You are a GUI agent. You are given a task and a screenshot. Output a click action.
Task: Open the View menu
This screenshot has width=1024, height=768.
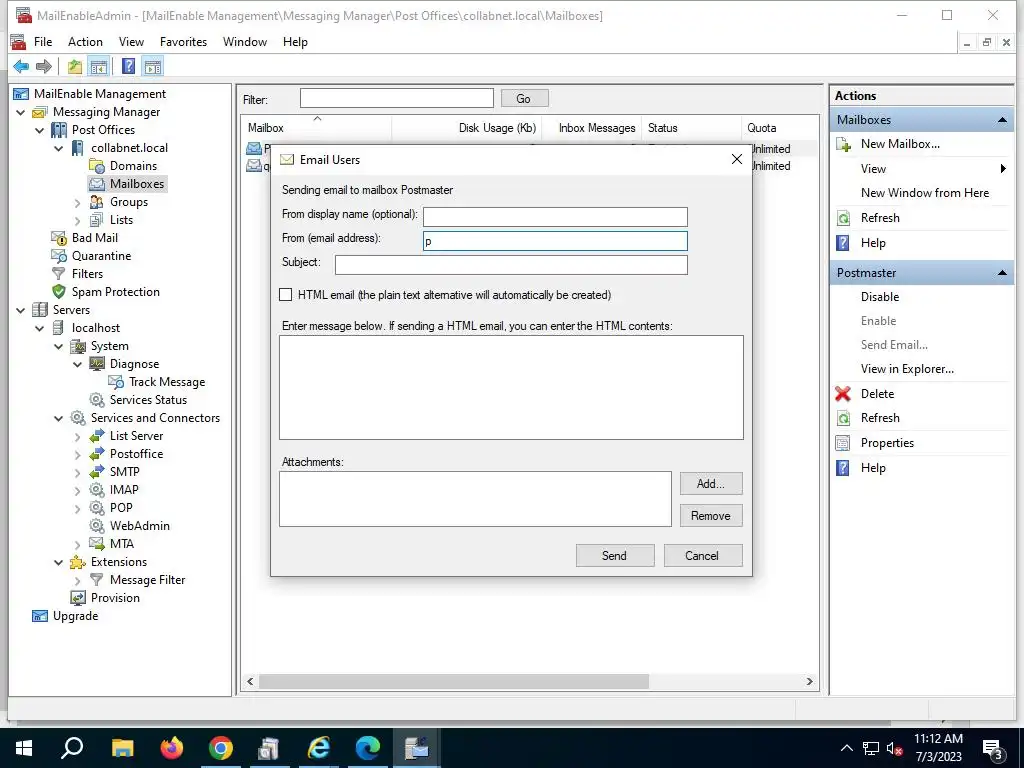[131, 42]
